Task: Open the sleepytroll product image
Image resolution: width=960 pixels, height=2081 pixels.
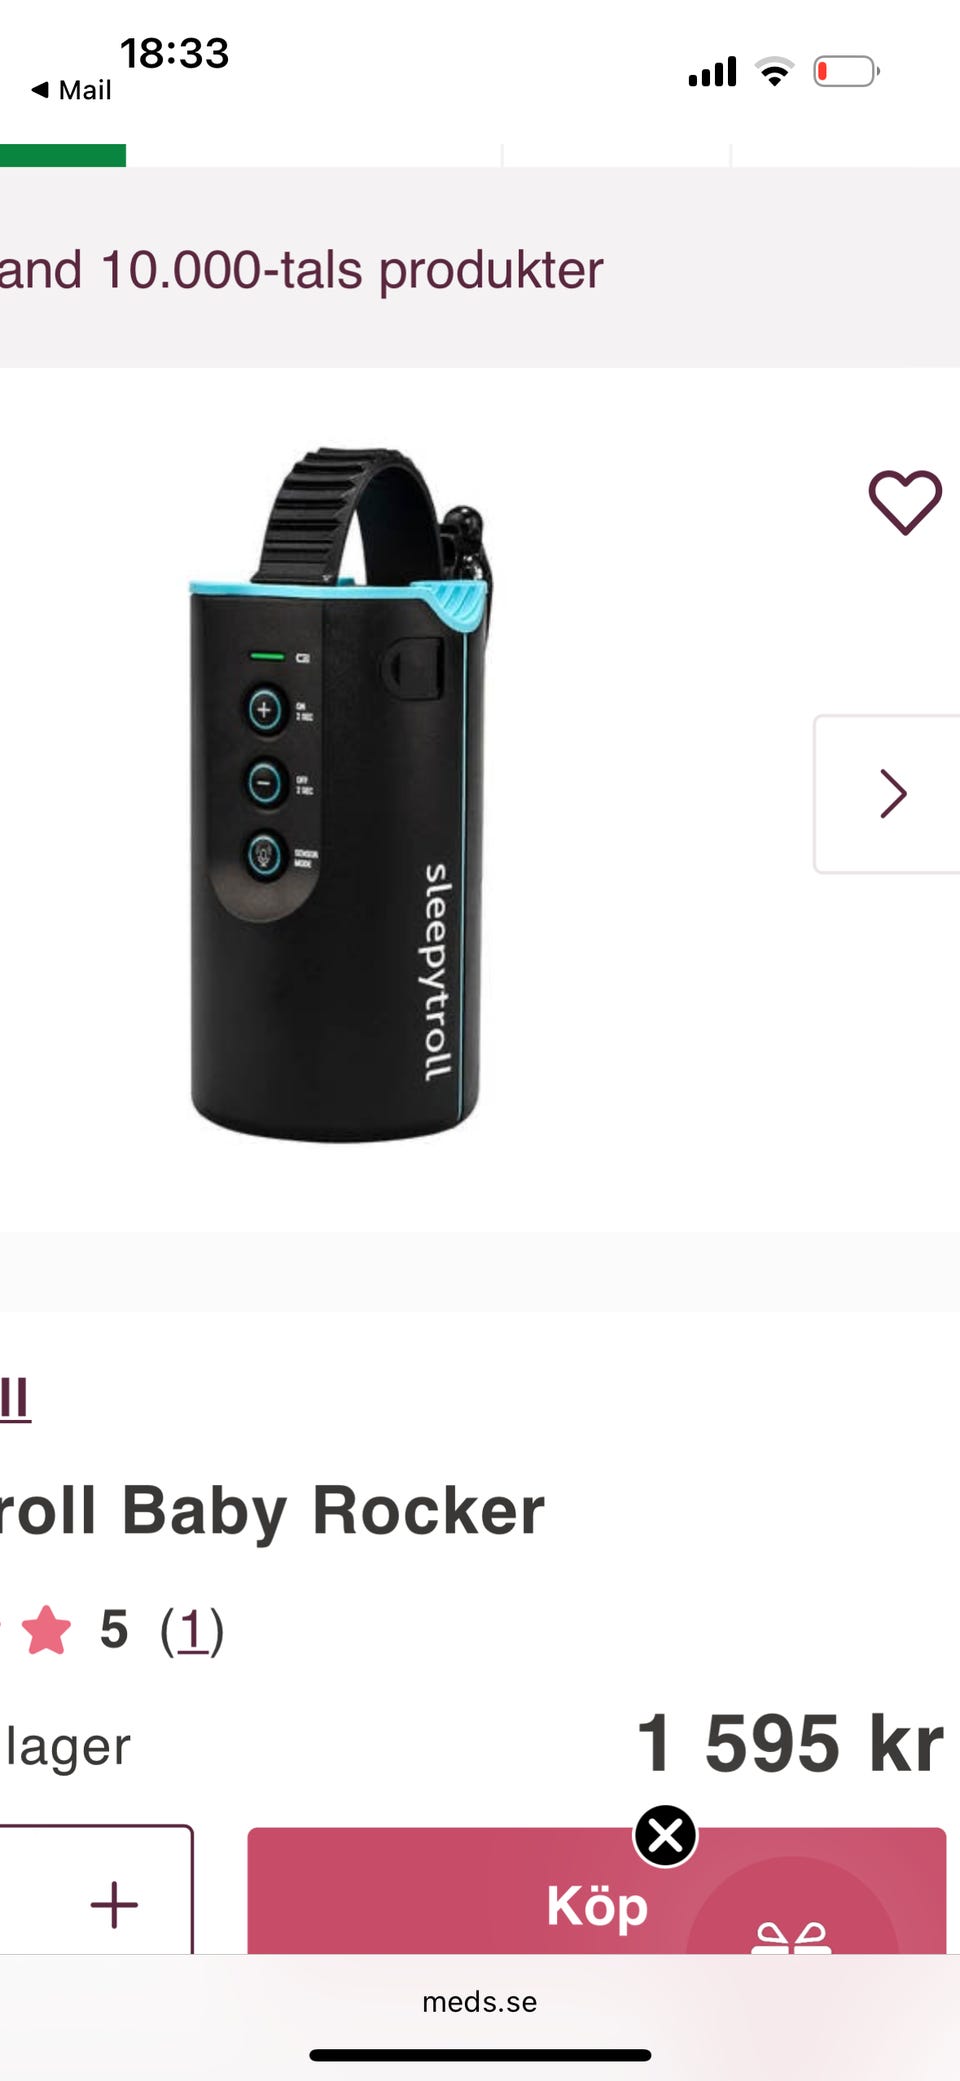Action: point(338,795)
